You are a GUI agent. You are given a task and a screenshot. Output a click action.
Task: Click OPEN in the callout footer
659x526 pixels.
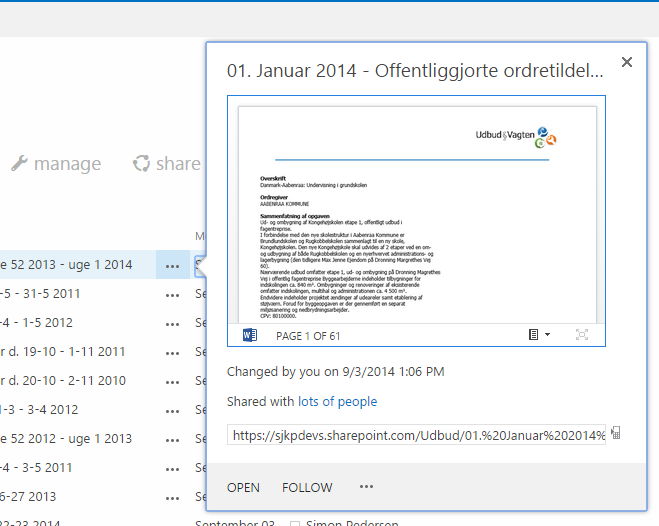(243, 487)
